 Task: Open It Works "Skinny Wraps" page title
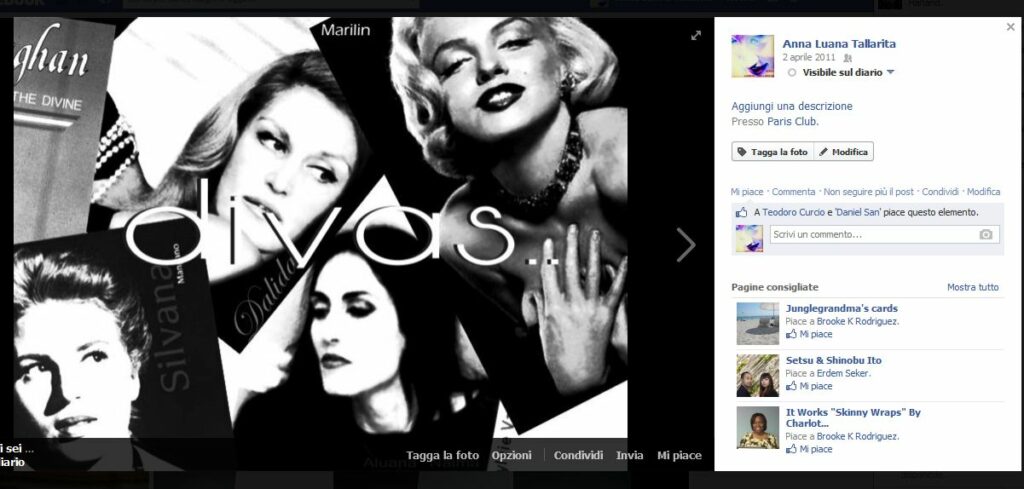853,418
